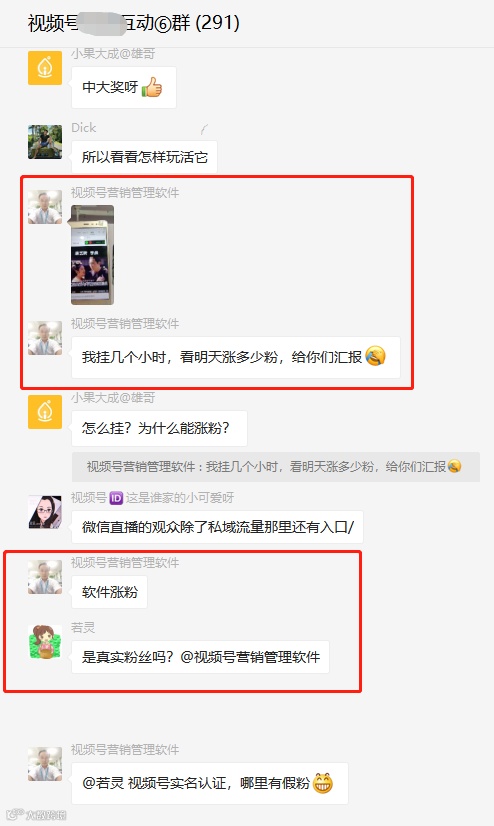Open the phone screenshot image thumbnail

pos(93,255)
